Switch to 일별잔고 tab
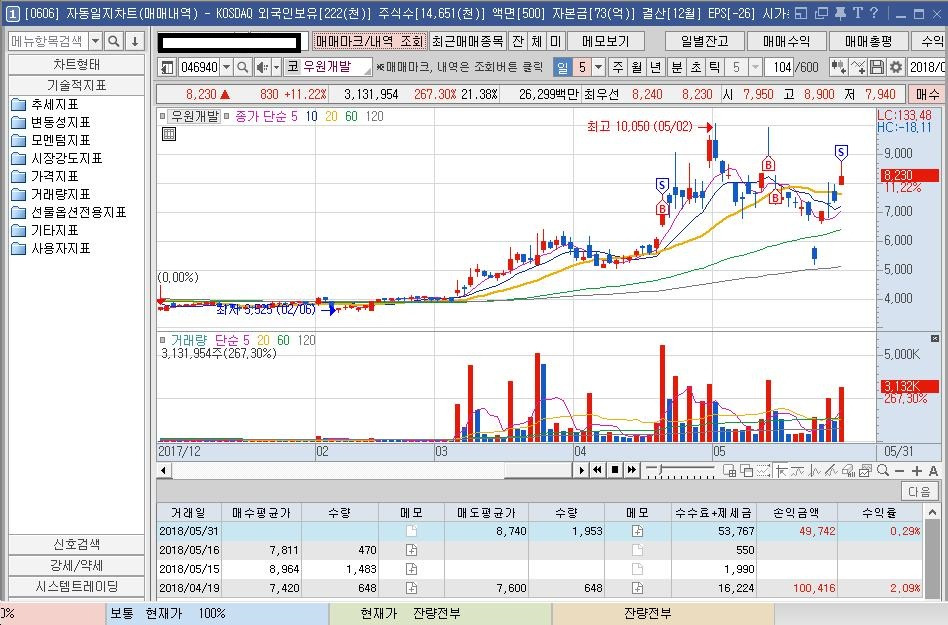This screenshot has height=625, width=948. tap(704, 41)
